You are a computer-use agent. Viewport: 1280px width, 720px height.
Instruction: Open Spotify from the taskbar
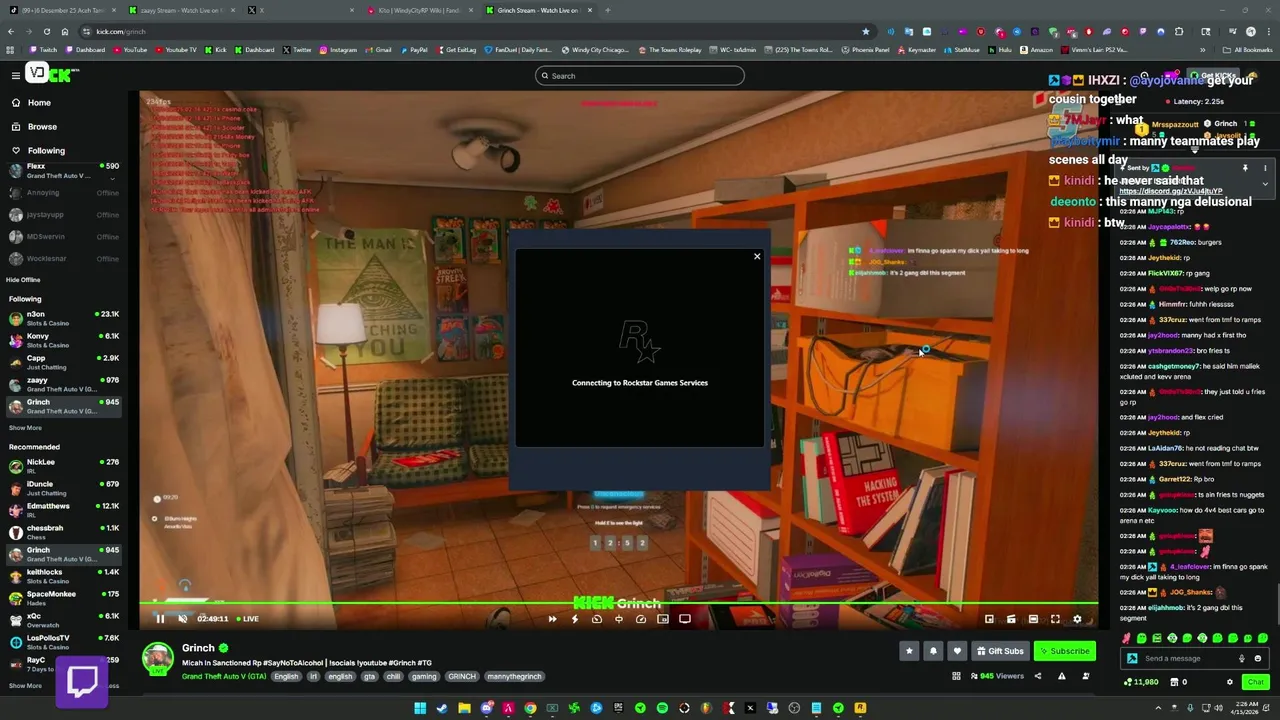662,708
